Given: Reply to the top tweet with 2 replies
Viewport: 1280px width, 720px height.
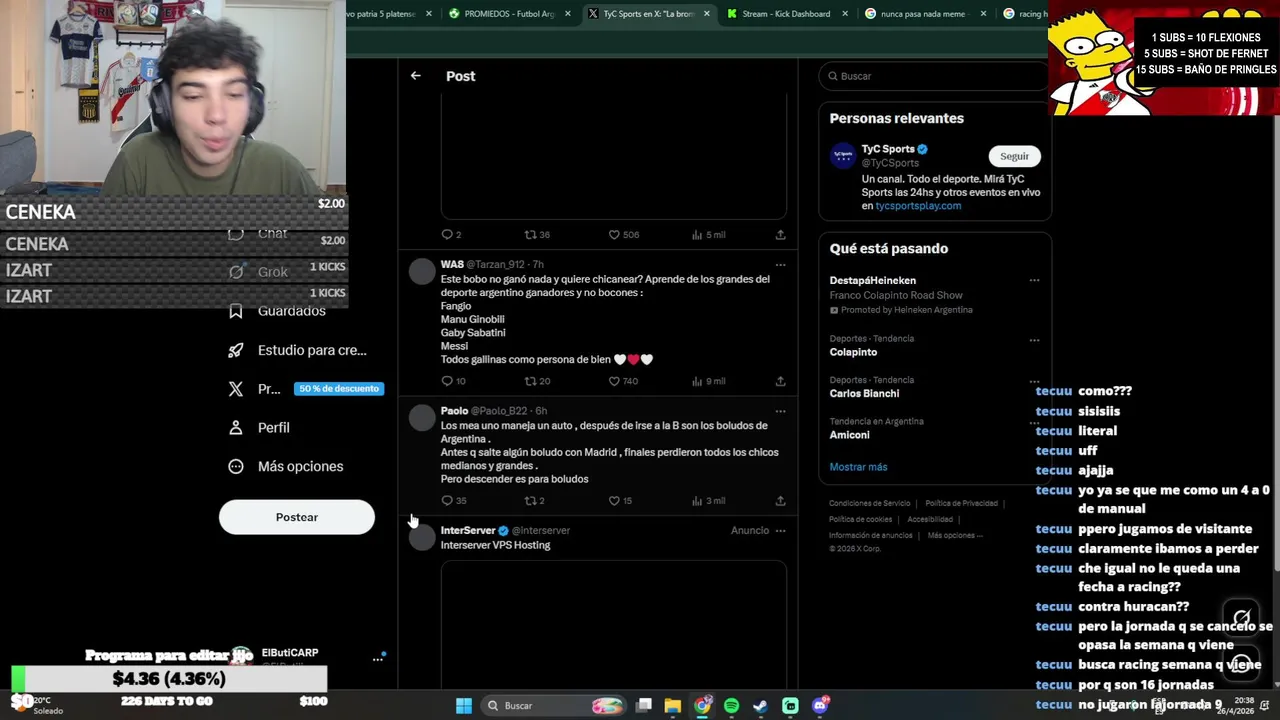Looking at the screenshot, I should 450,235.
